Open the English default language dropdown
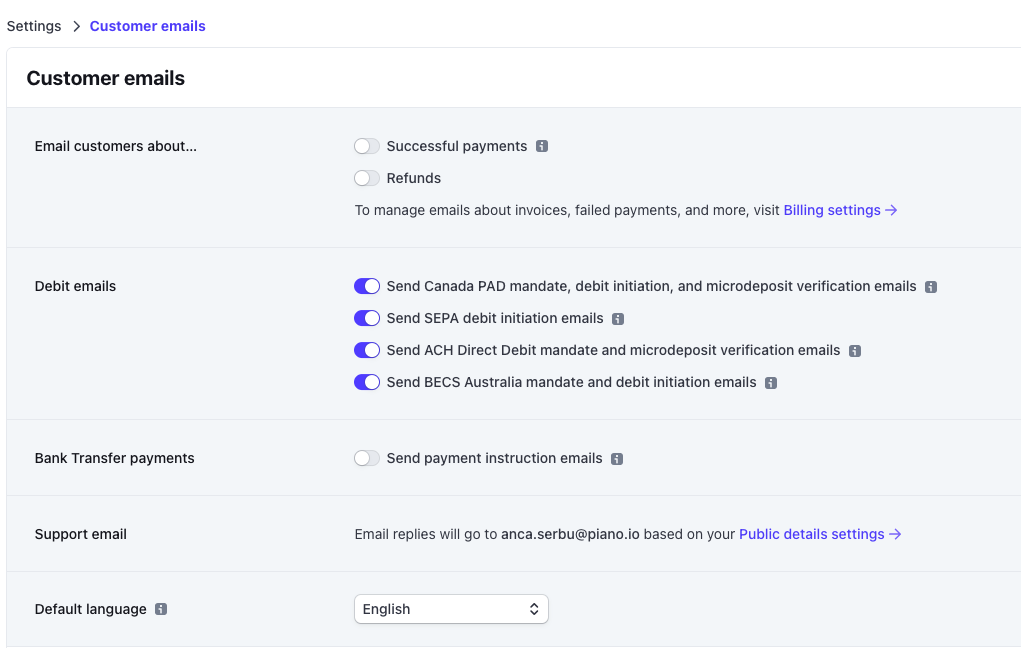1021x648 pixels. pyautogui.click(x=451, y=609)
